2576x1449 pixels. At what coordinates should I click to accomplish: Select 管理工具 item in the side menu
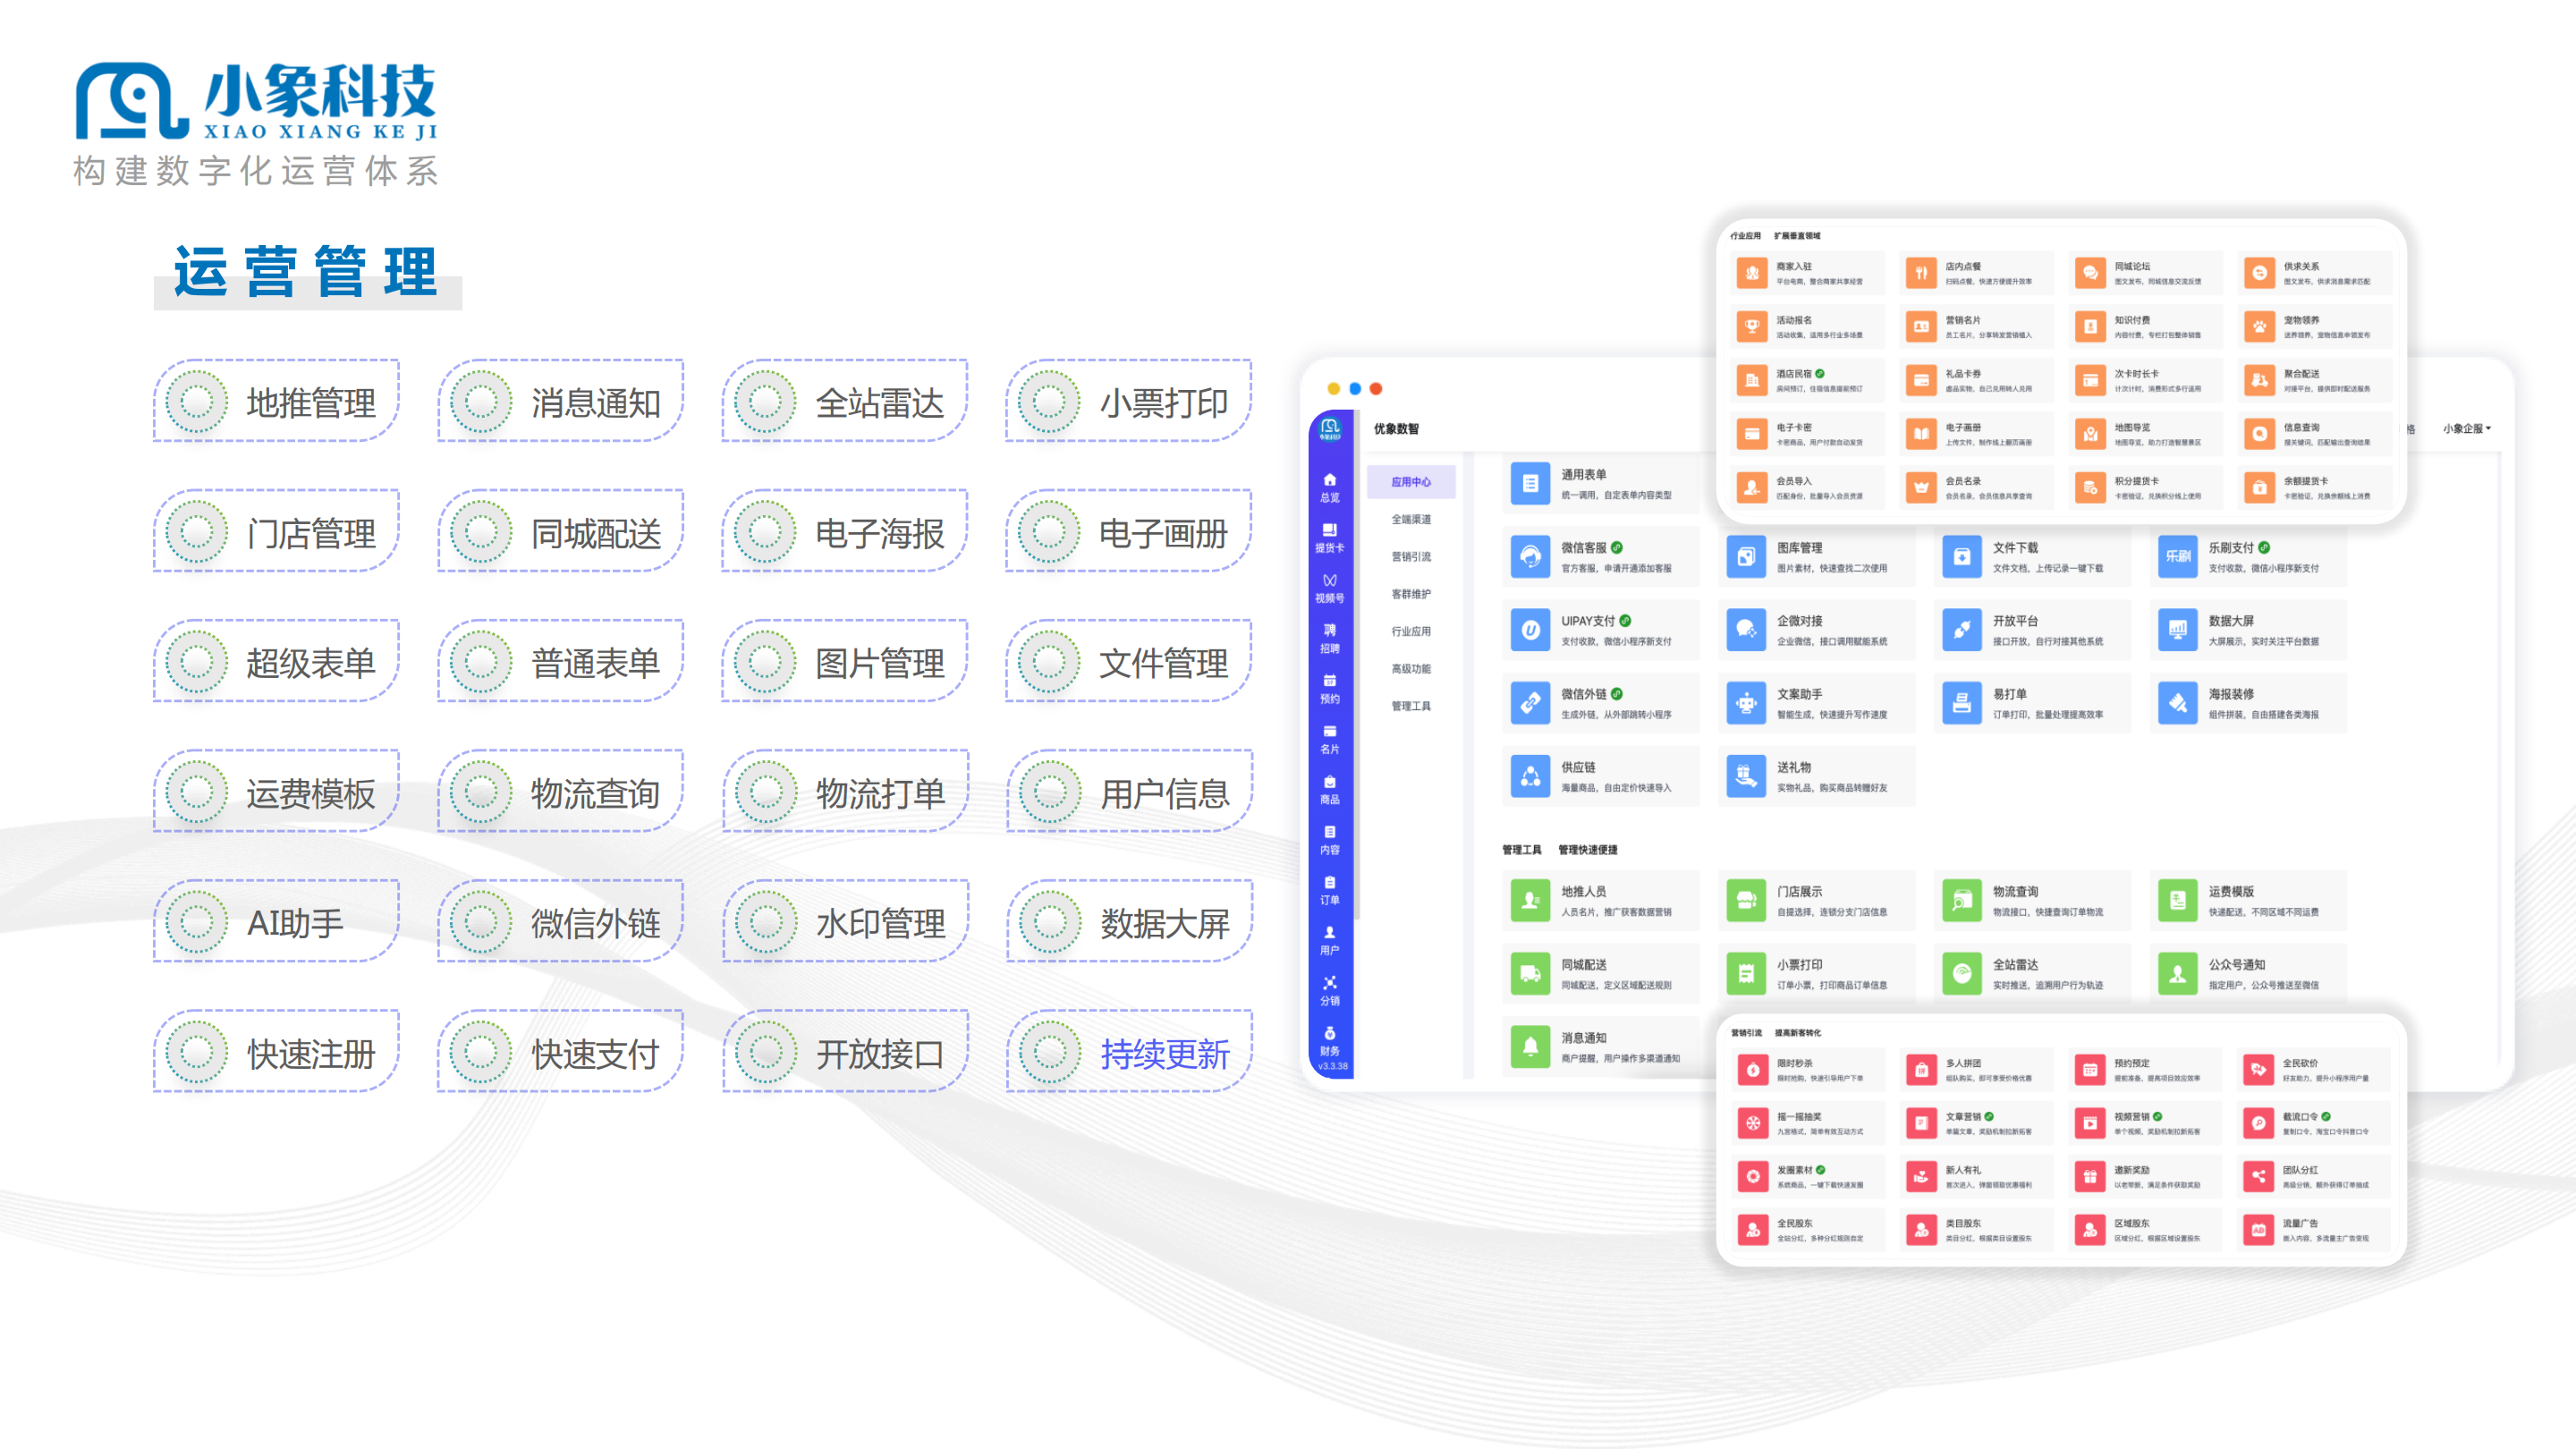[x=1411, y=706]
